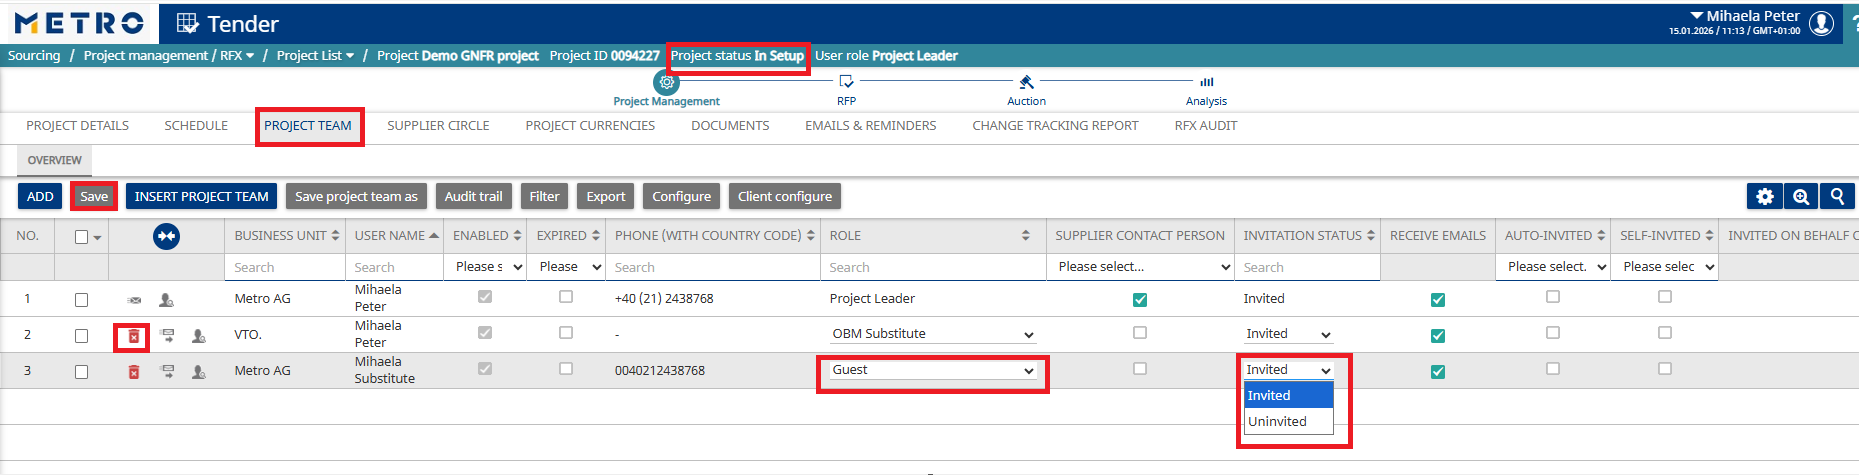Toggle Auto-Invited checkbox in row 3
Viewport: 1859px width, 475px height.
tap(1552, 368)
